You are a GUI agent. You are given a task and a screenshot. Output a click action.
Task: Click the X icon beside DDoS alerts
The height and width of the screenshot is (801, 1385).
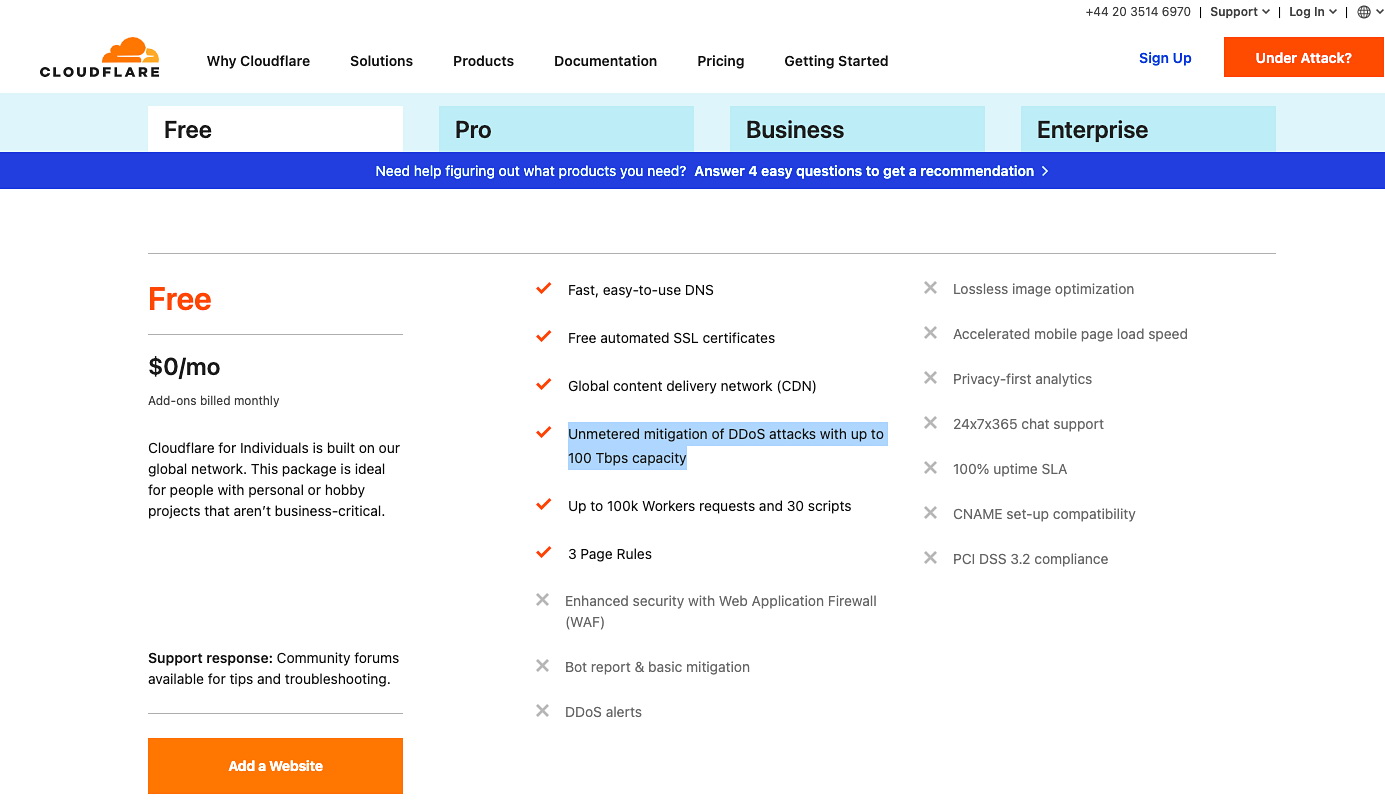[x=542, y=711]
